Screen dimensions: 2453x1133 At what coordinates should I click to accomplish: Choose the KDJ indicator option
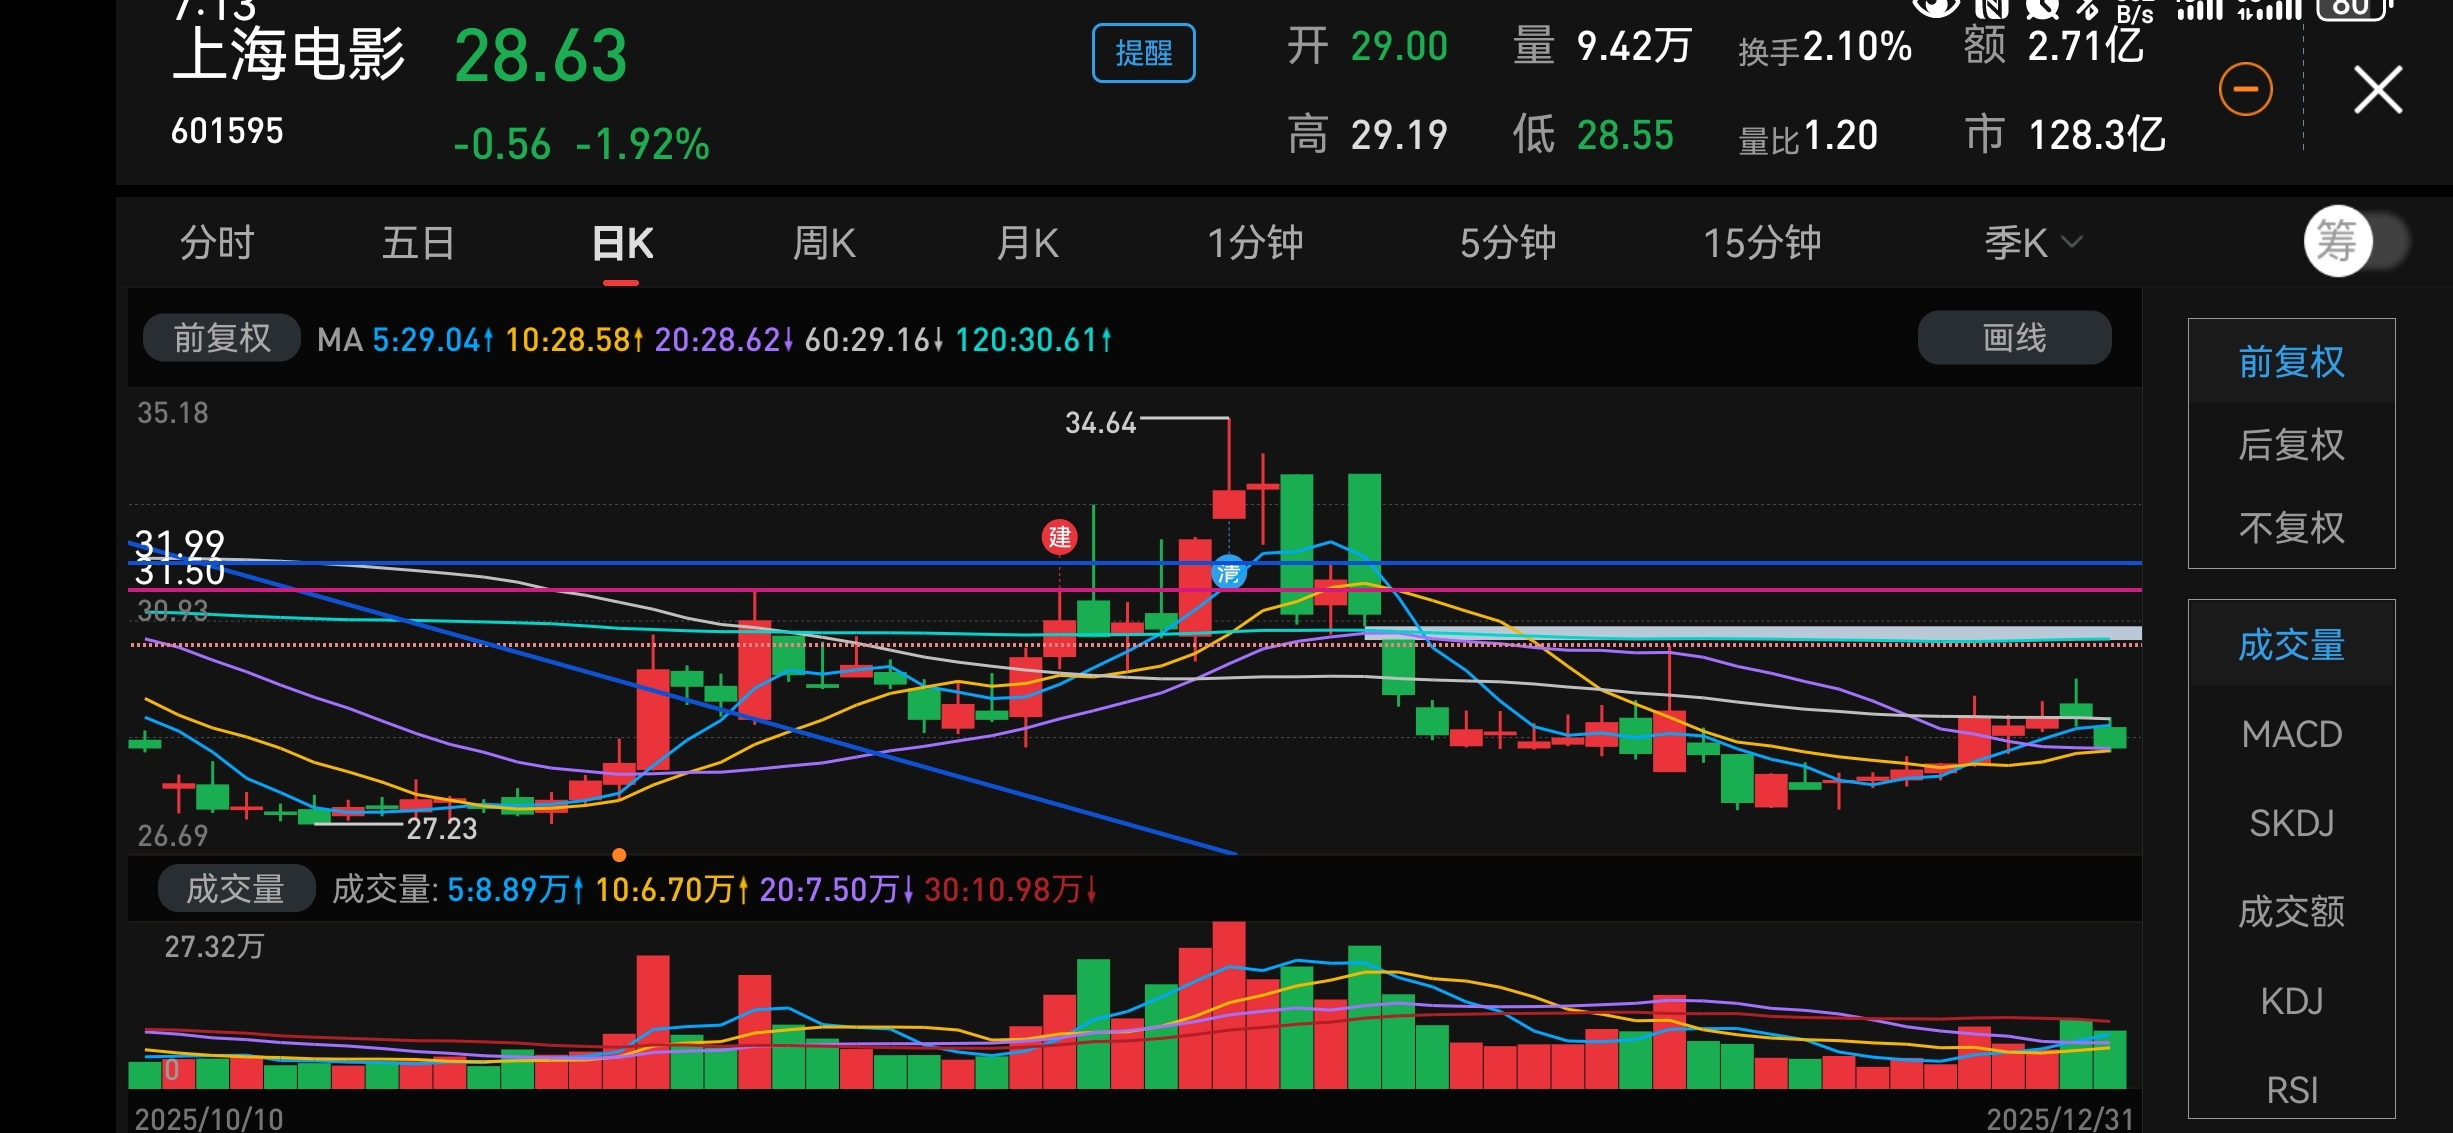pos(2290,1001)
